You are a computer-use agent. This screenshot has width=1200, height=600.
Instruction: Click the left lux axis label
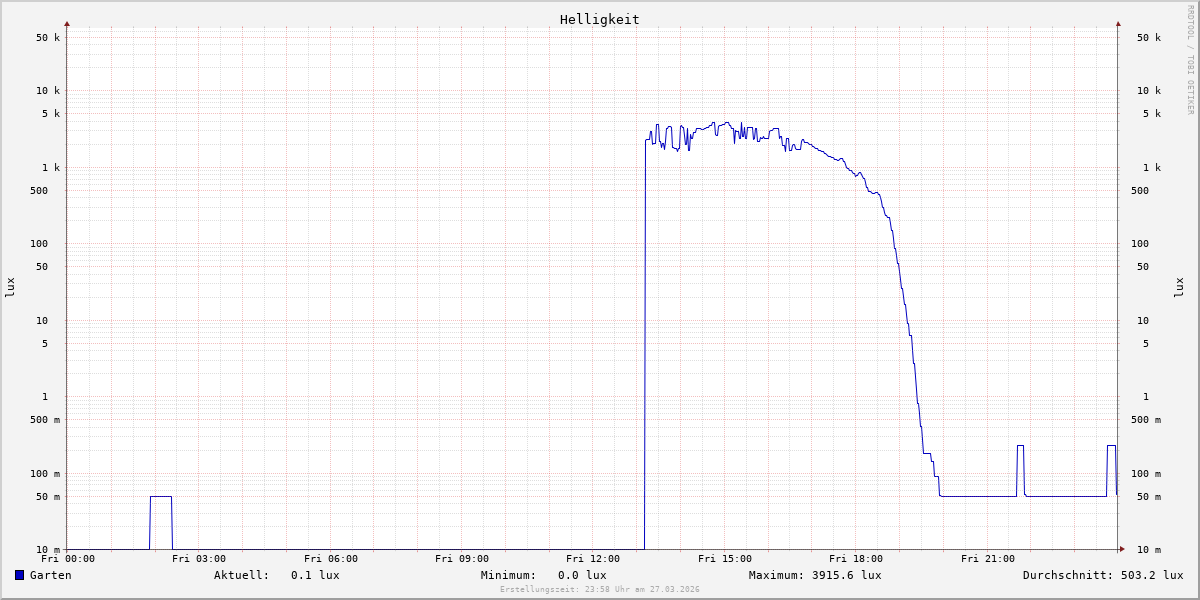click(10, 288)
